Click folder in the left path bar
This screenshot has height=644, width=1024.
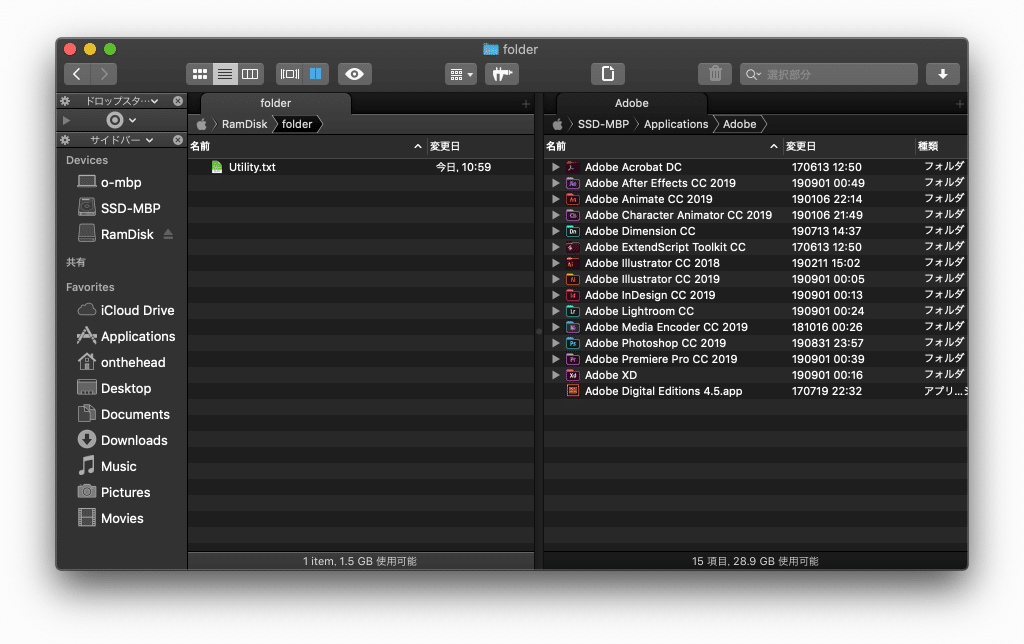pos(297,124)
